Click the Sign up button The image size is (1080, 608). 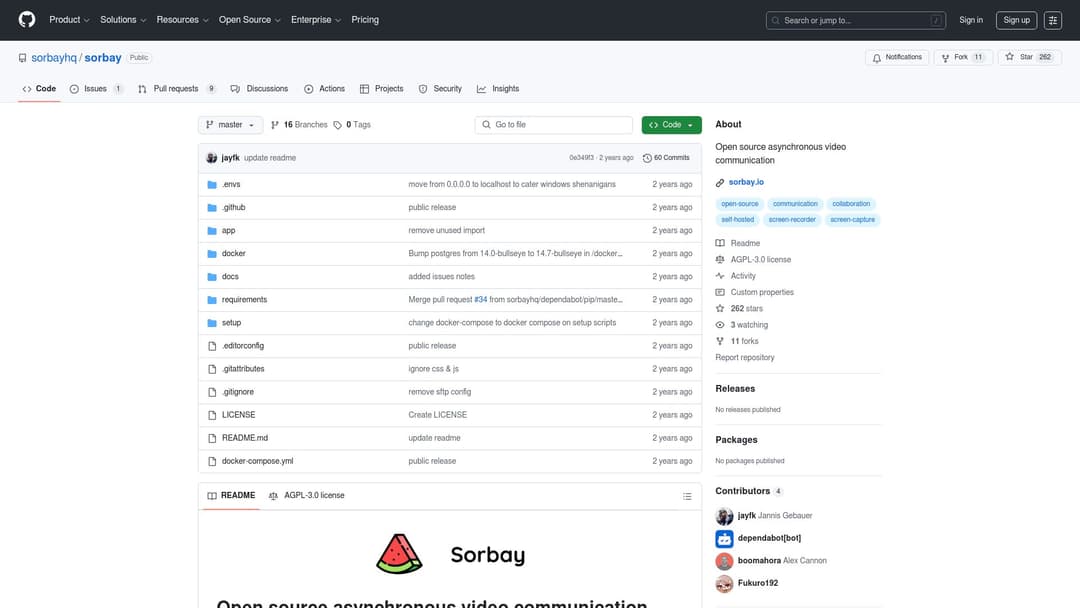(1016, 20)
